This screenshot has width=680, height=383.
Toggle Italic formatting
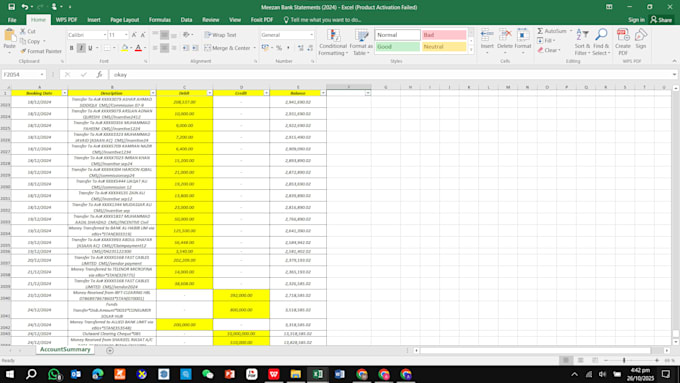click(81, 48)
